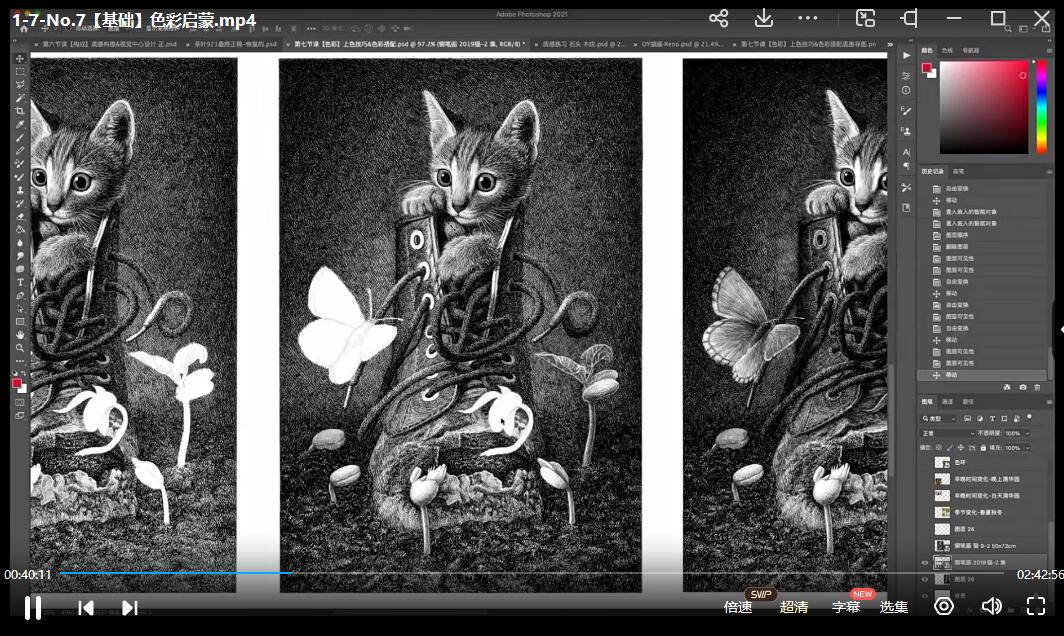
Task: Click the video progress bar
Action: (x=532, y=573)
